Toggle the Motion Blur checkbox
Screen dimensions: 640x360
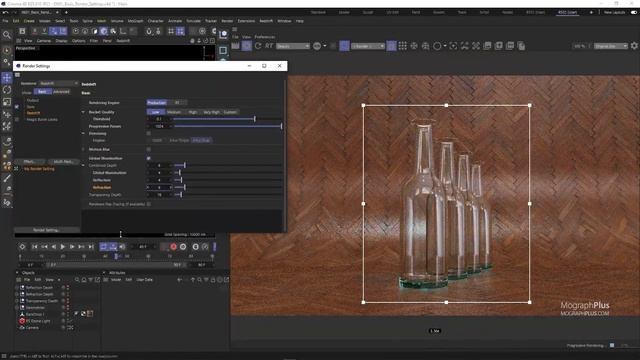pos(149,149)
